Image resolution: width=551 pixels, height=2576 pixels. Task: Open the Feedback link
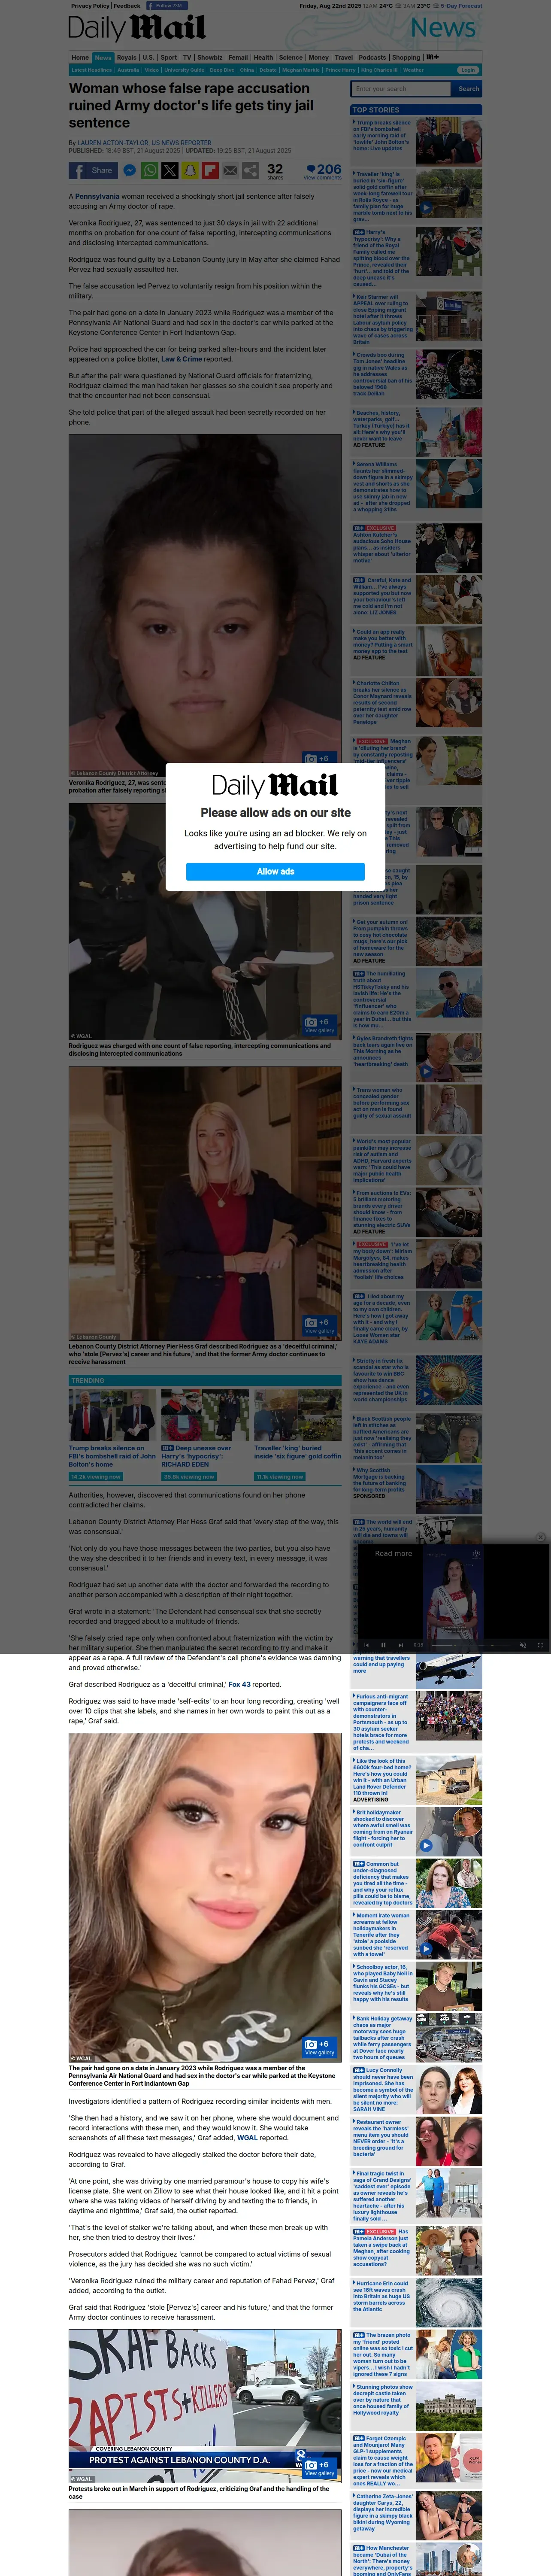point(127,5)
